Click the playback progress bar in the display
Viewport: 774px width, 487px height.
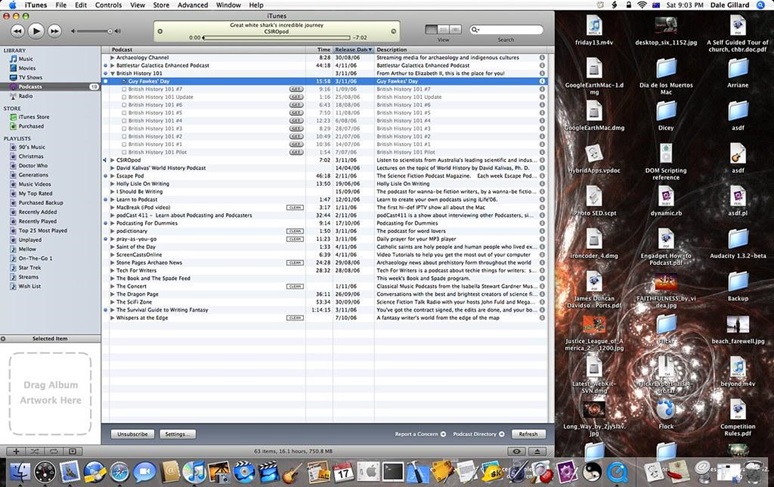(x=276, y=37)
